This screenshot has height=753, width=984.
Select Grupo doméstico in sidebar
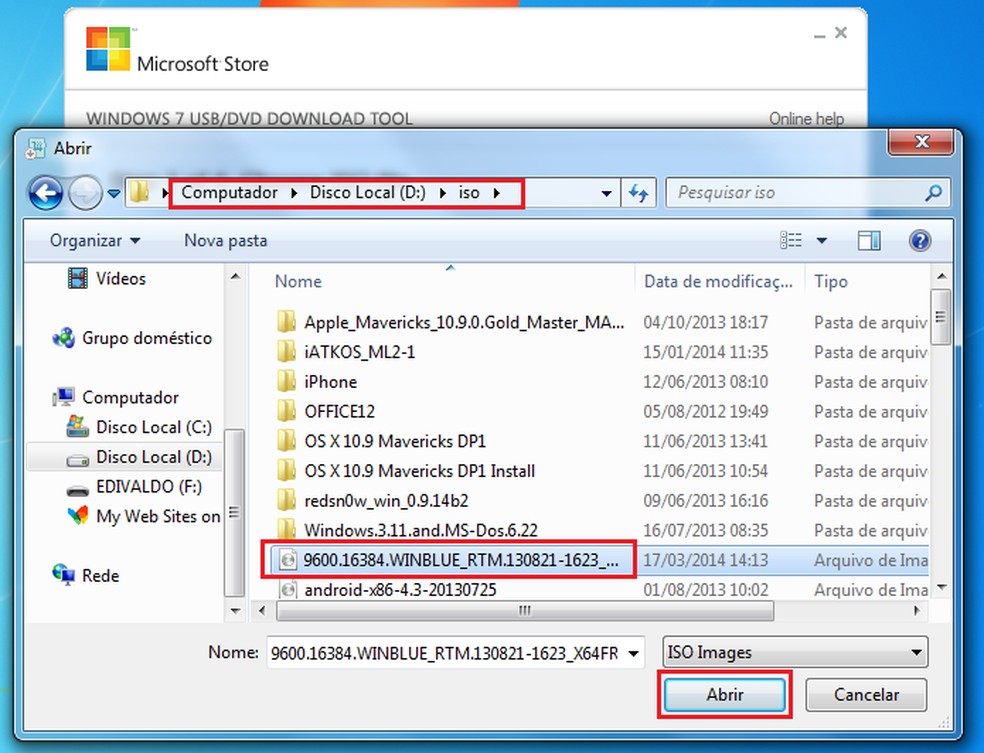[133, 338]
